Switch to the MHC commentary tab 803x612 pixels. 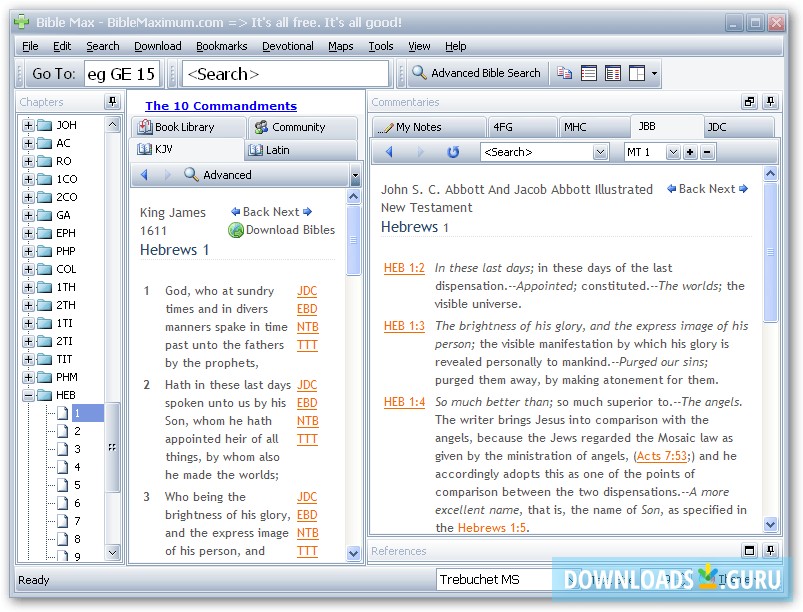click(593, 127)
